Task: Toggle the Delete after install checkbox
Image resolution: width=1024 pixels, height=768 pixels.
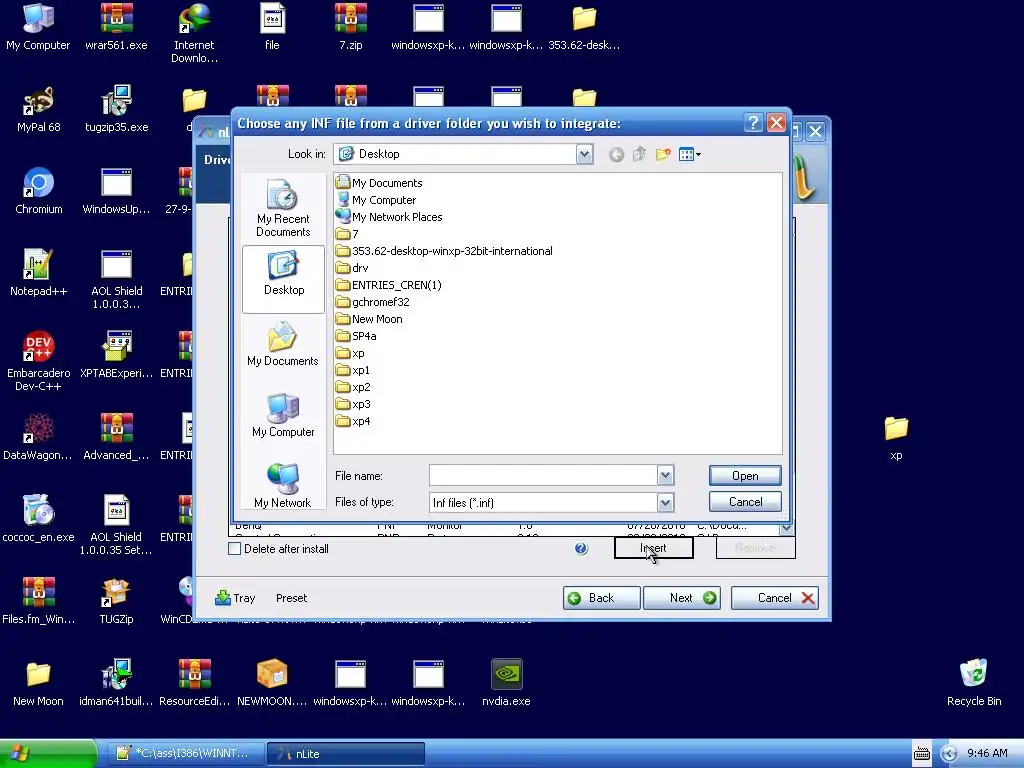Action: point(234,549)
